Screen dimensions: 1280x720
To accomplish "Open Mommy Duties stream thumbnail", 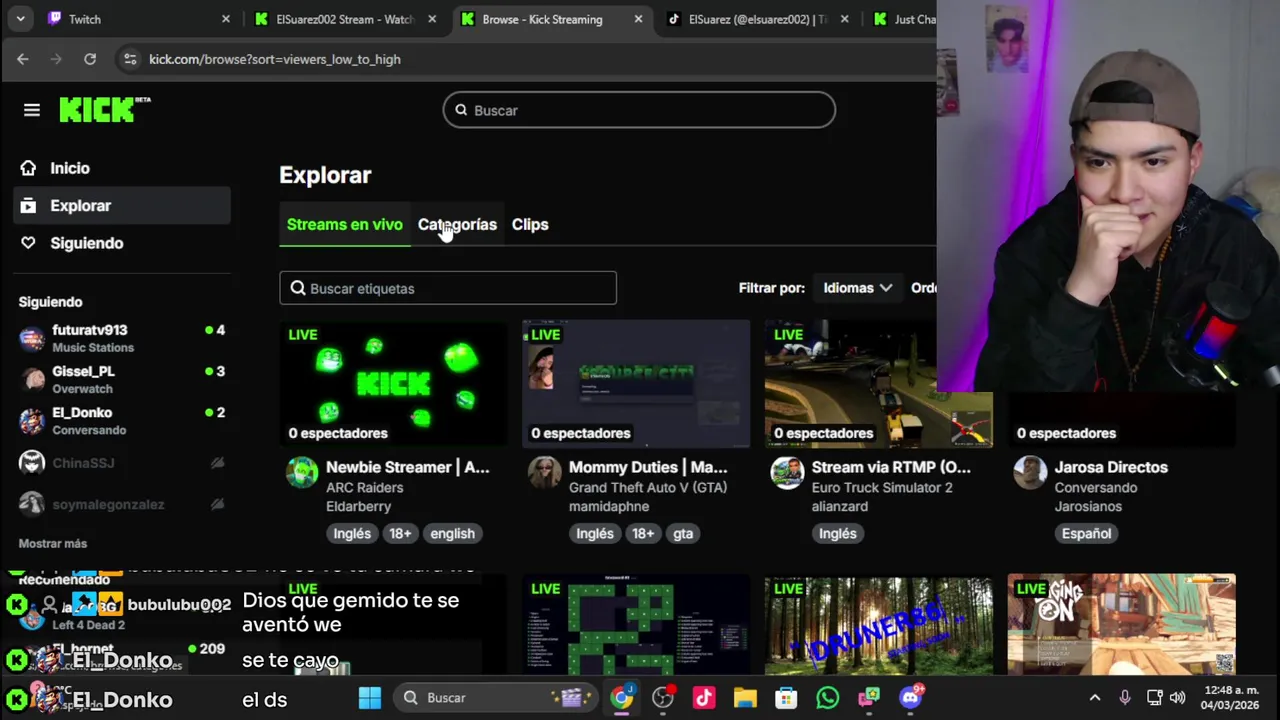I will pyautogui.click(x=636, y=384).
